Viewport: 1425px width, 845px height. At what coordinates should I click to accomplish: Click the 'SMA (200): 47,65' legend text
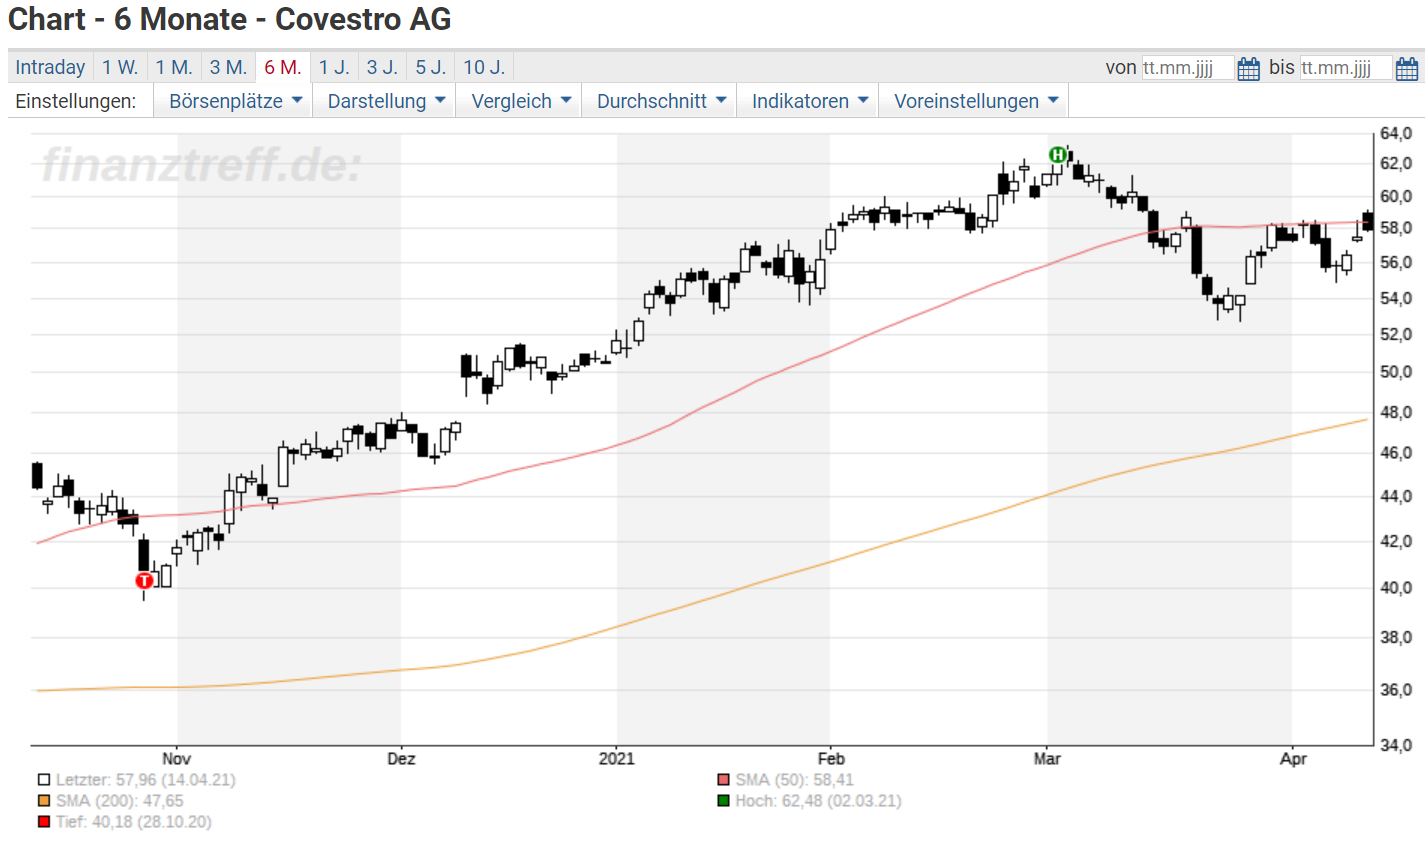click(120, 801)
